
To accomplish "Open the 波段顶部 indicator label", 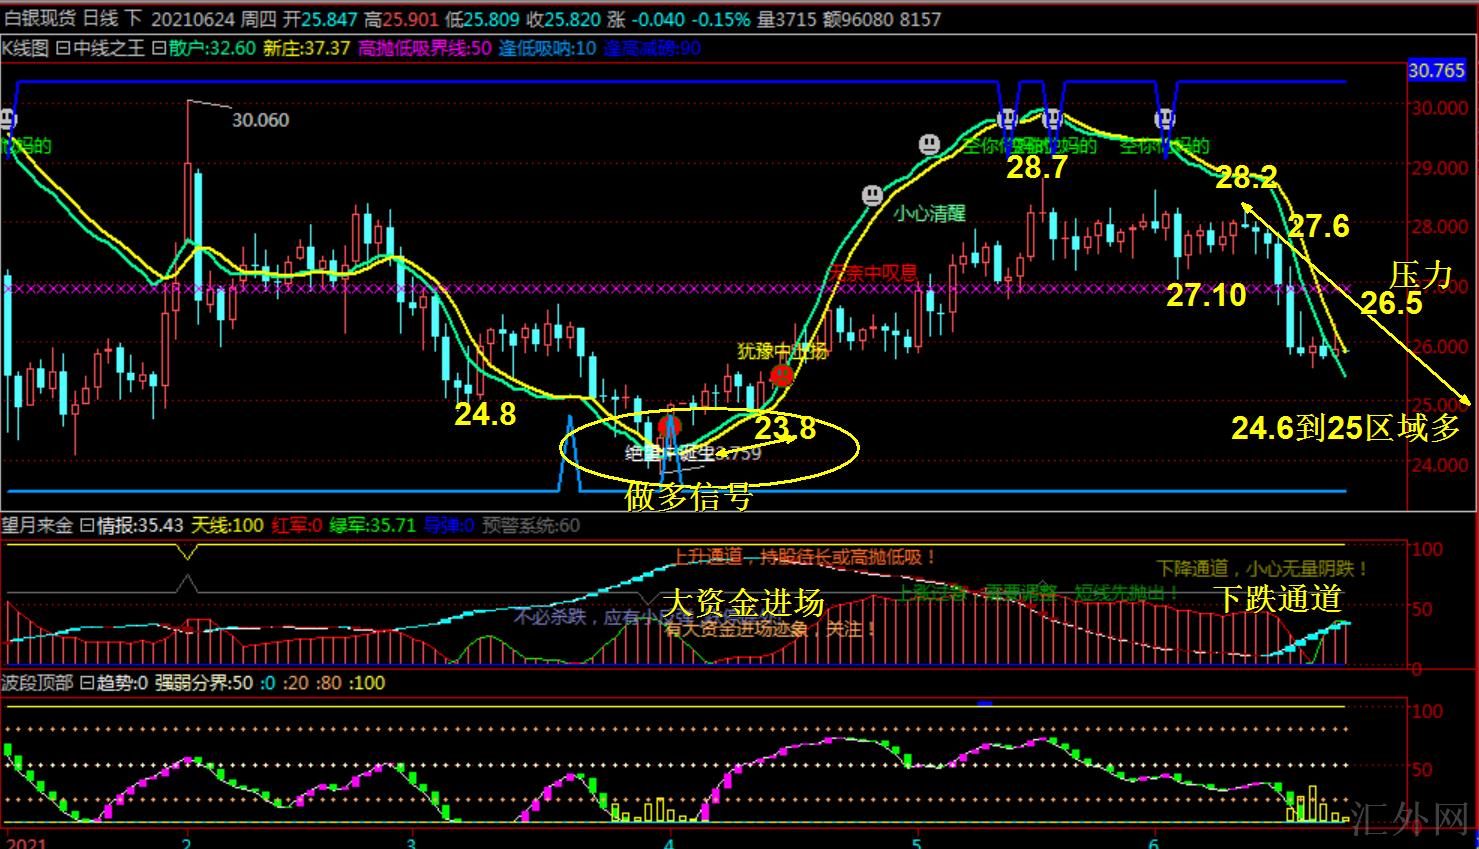I will [38, 684].
